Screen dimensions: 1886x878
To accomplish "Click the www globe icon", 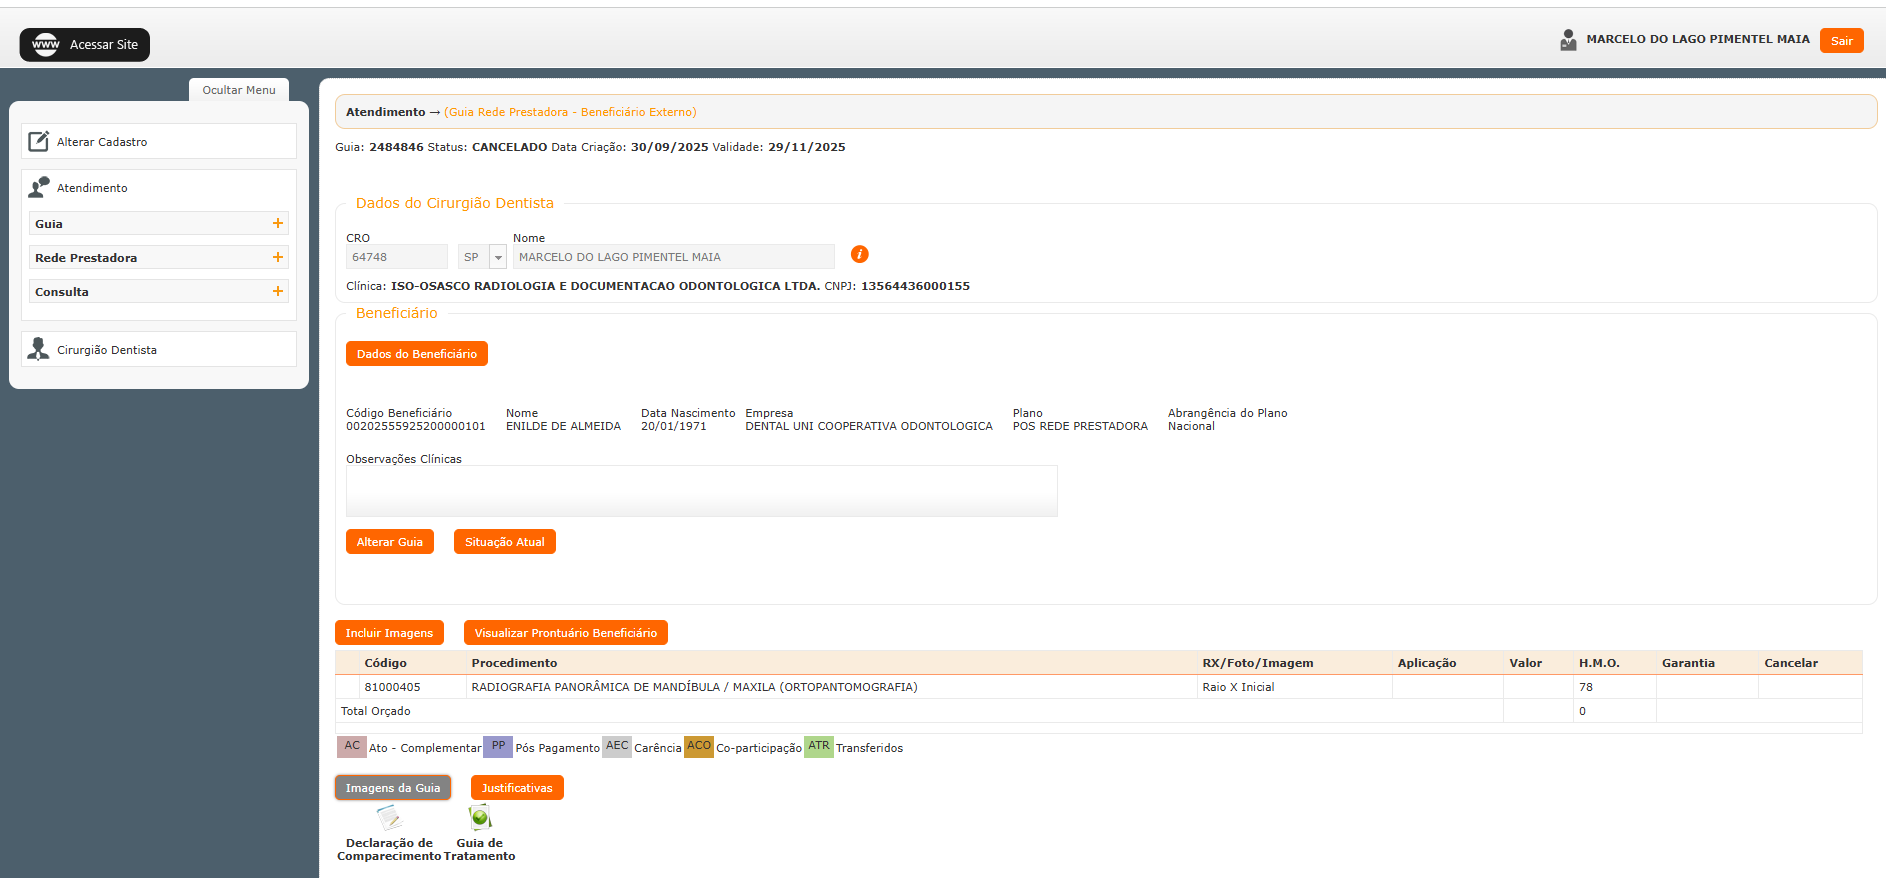I will point(46,44).
